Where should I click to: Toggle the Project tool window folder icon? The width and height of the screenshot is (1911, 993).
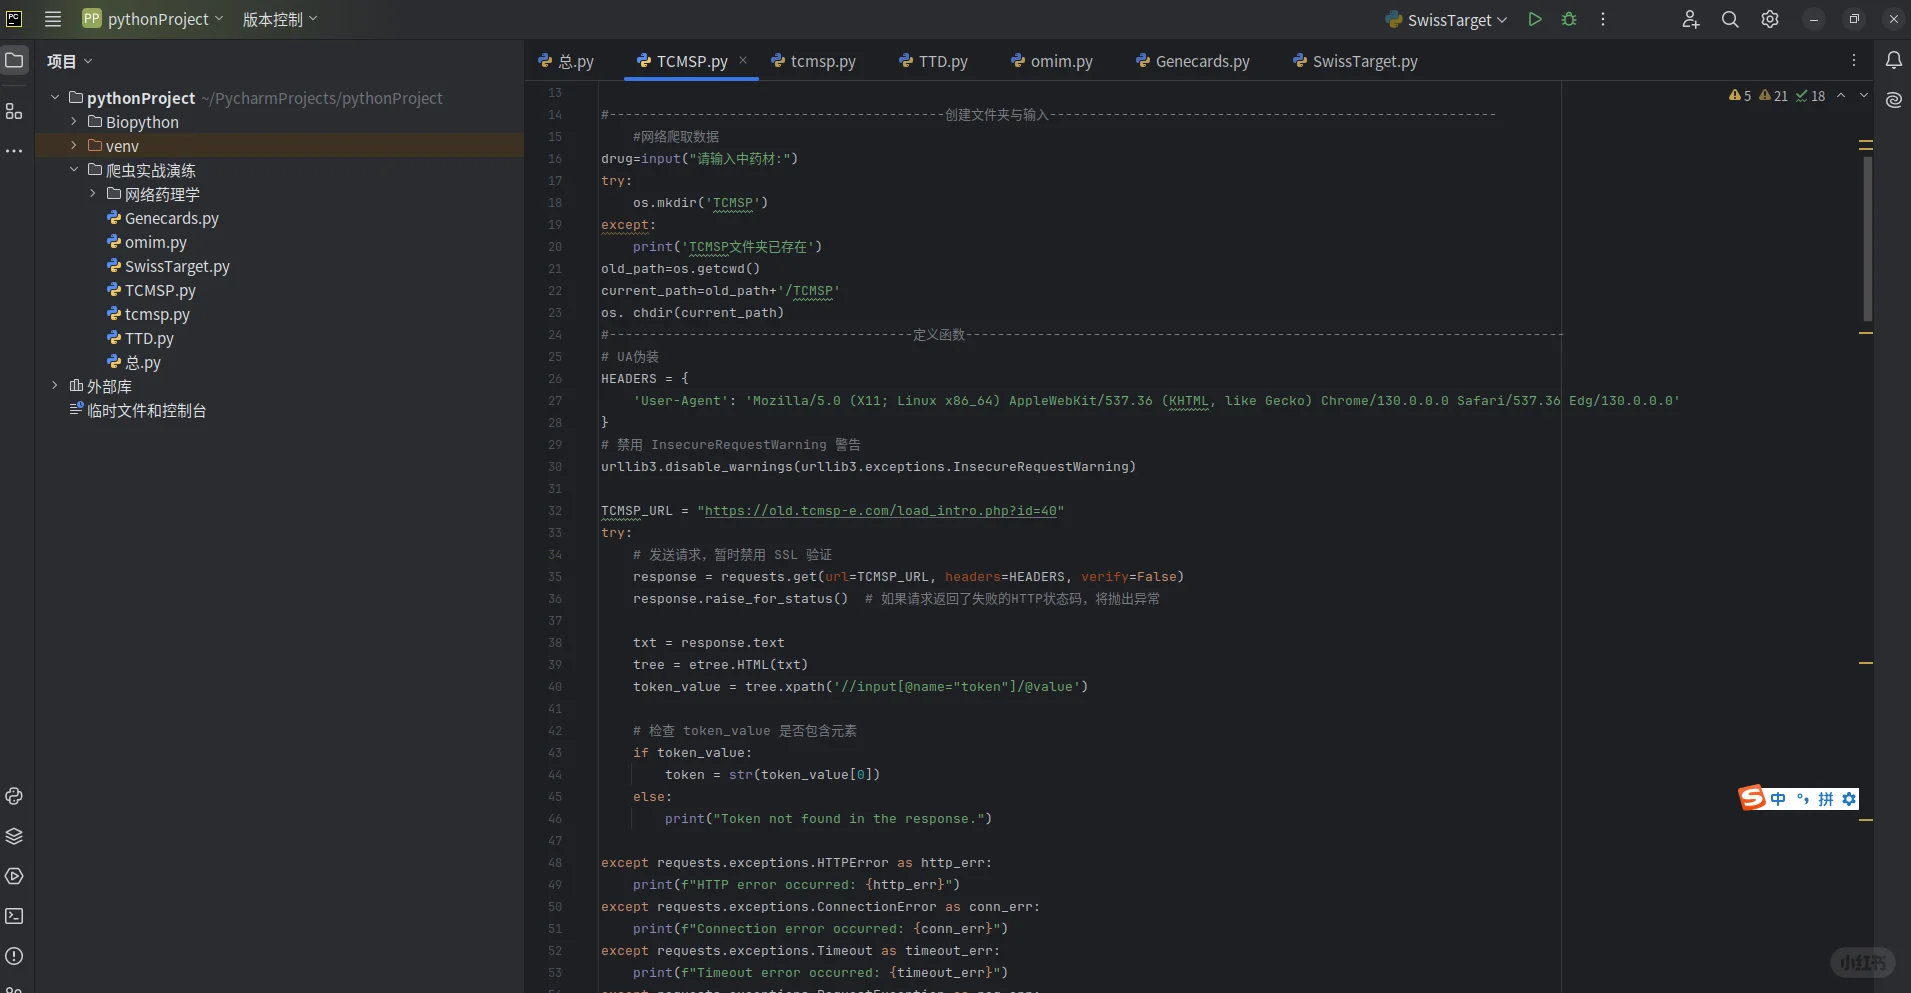tap(14, 61)
